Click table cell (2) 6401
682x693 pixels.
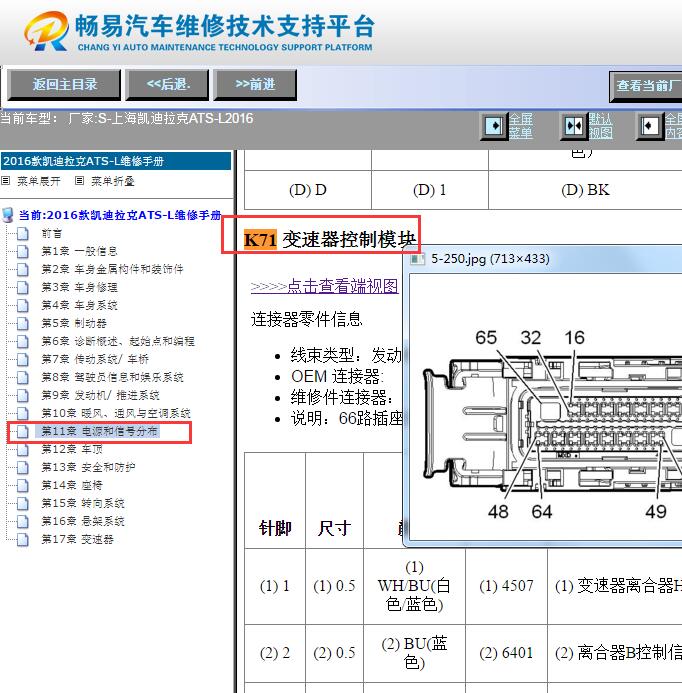tap(507, 653)
